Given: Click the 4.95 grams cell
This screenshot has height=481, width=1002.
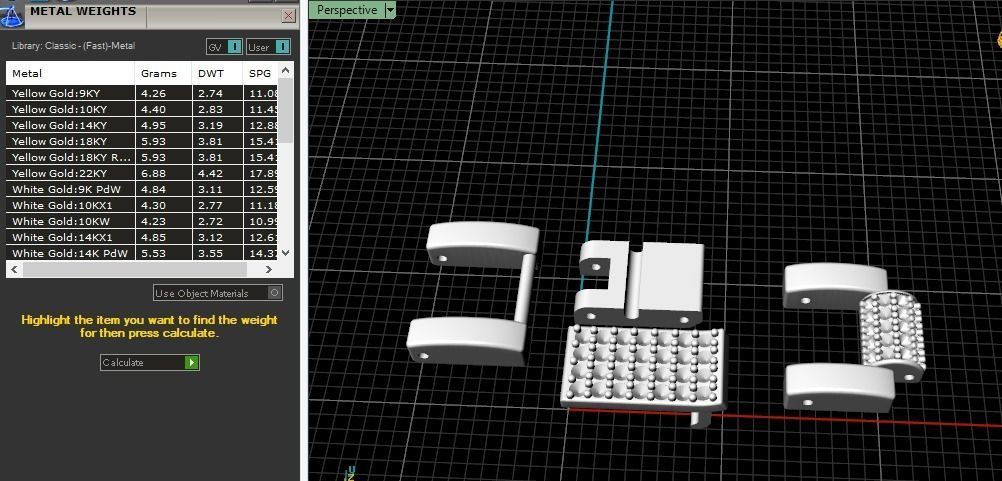Looking at the screenshot, I should click(x=163, y=125).
